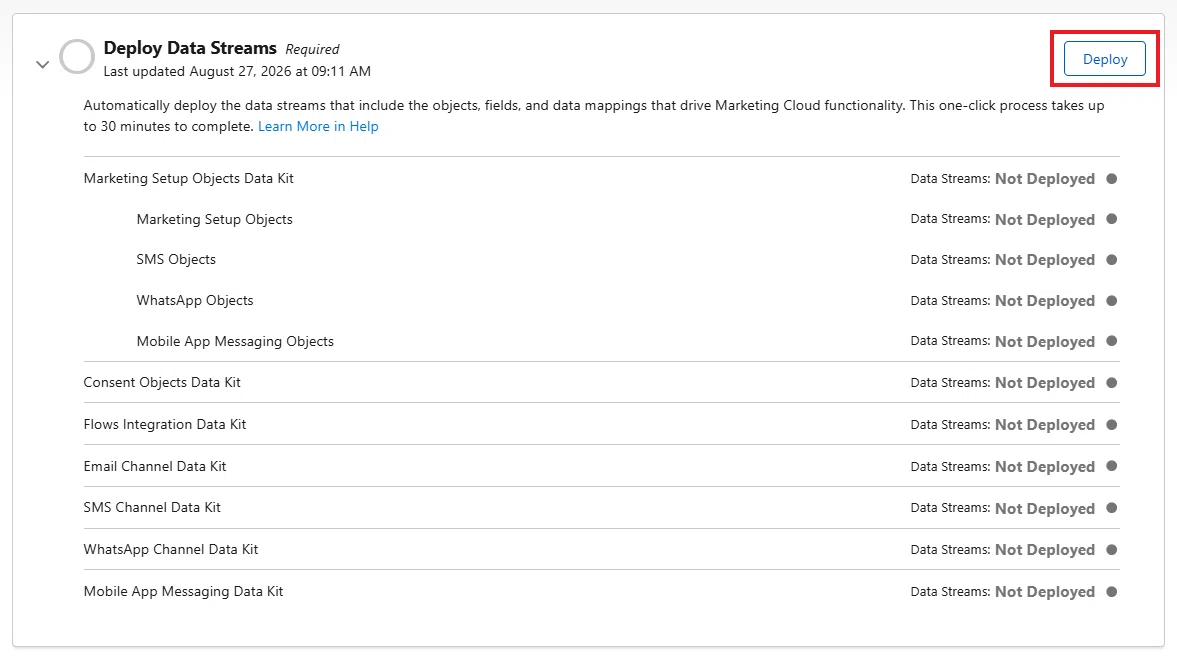Image resolution: width=1177 pixels, height=661 pixels.
Task: Click status dot for WhatsApp Objects row
Action: 1112,301
